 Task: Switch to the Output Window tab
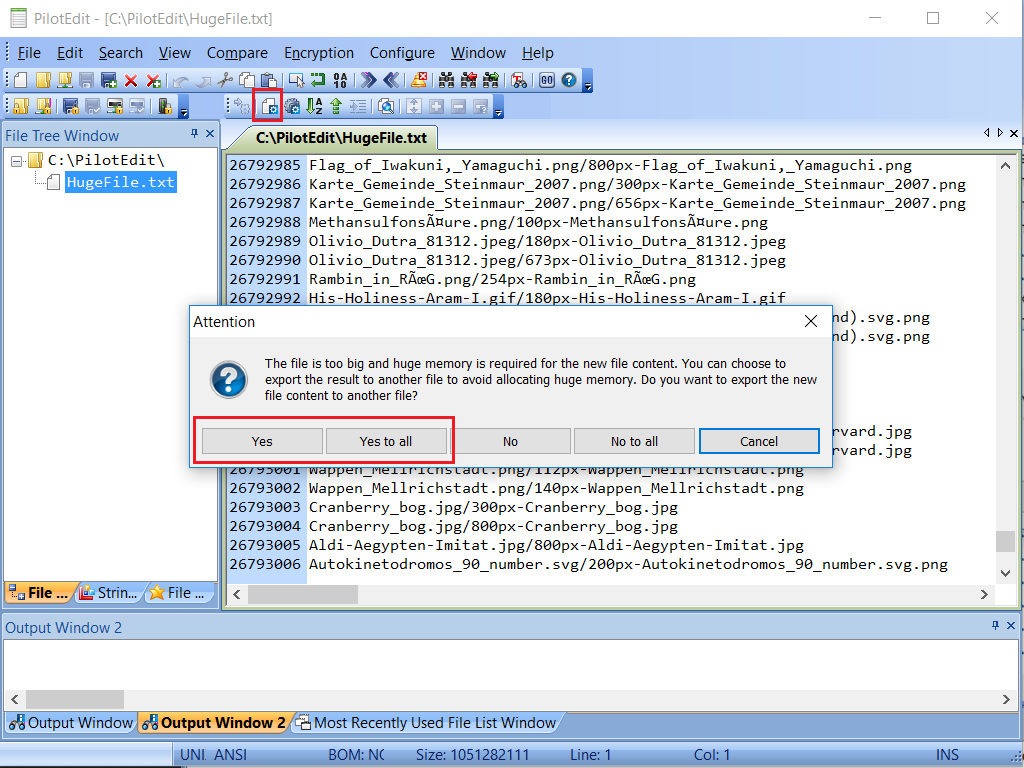70,722
